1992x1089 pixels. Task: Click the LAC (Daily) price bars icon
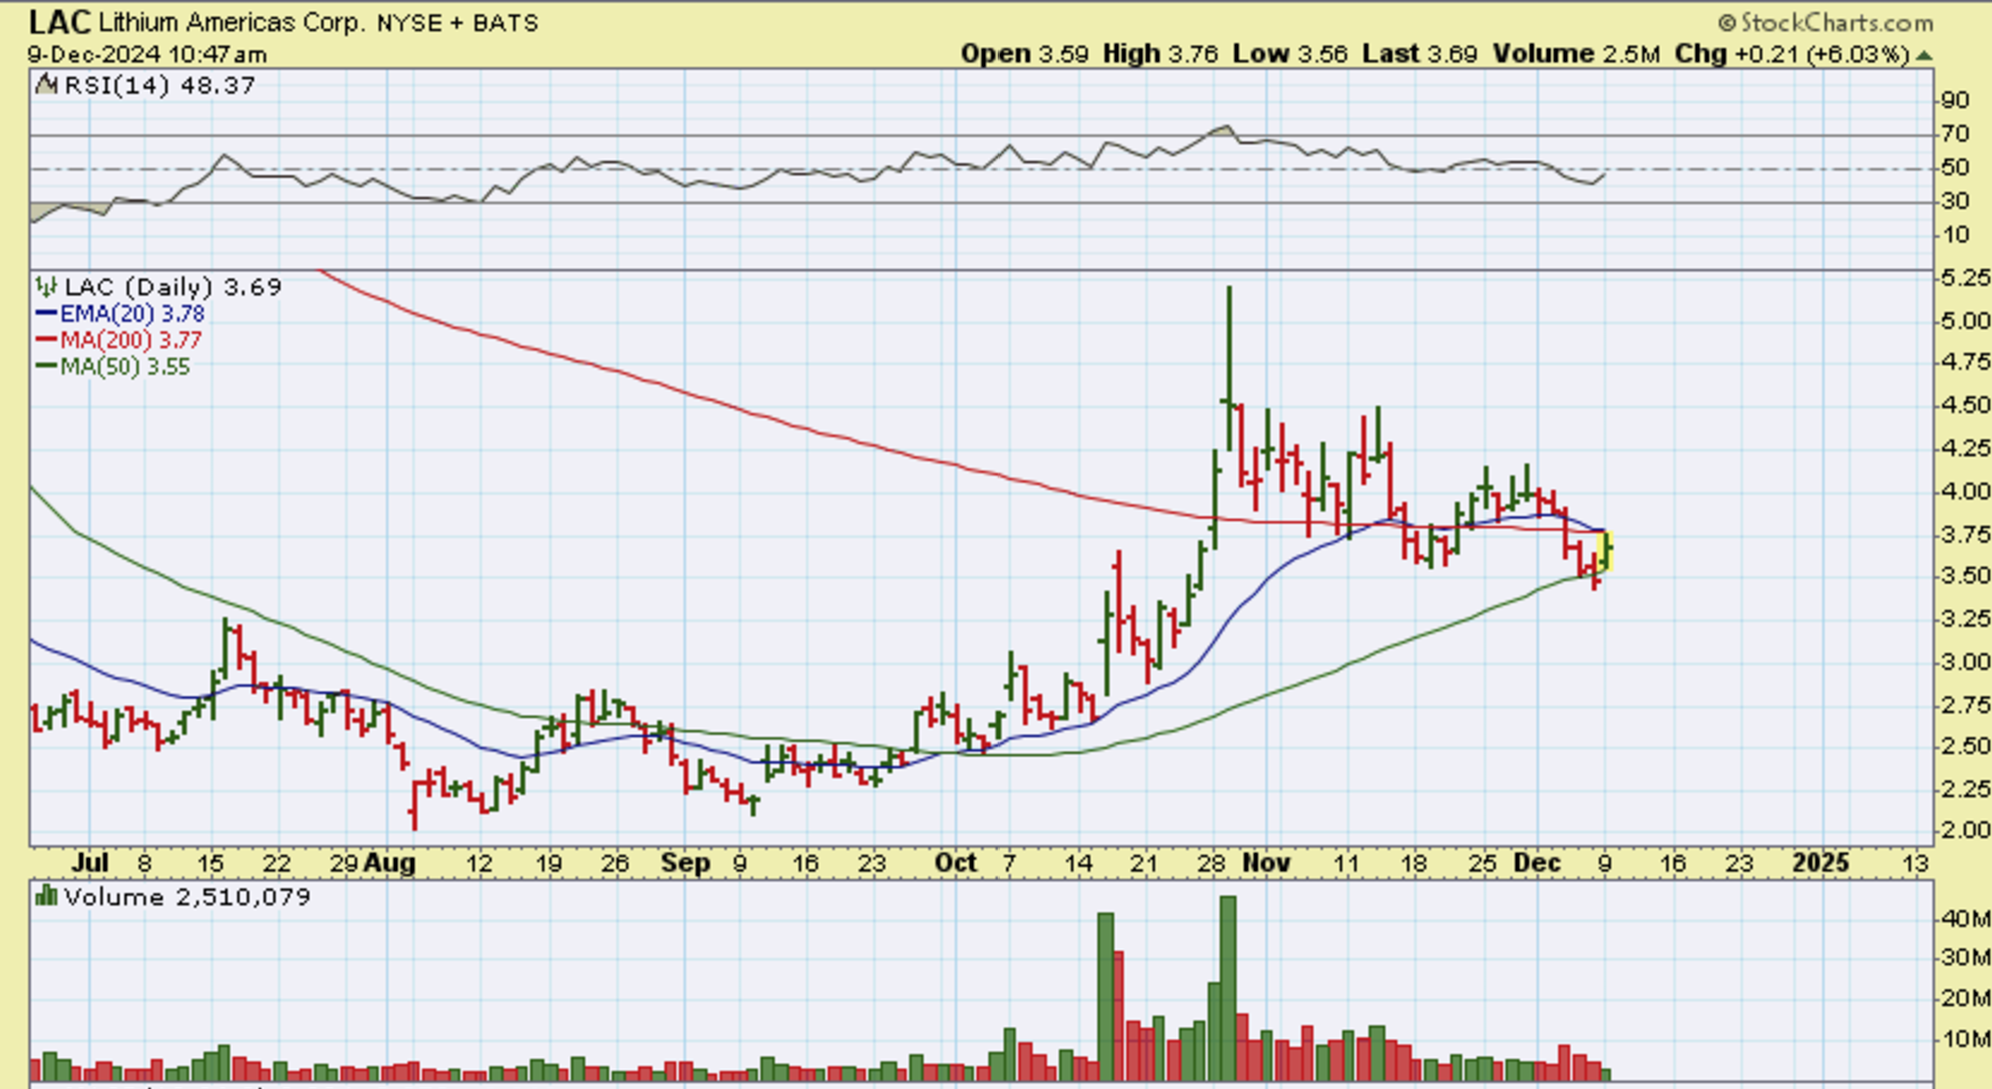[46, 287]
